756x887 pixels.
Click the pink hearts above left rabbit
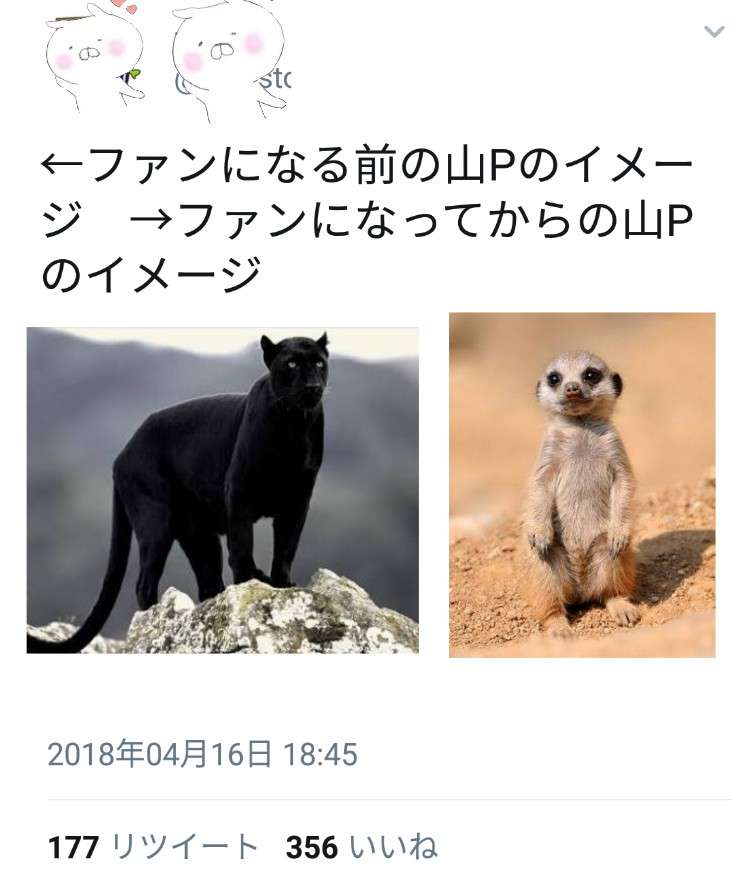pyautogui.click(x=124, y=5)
